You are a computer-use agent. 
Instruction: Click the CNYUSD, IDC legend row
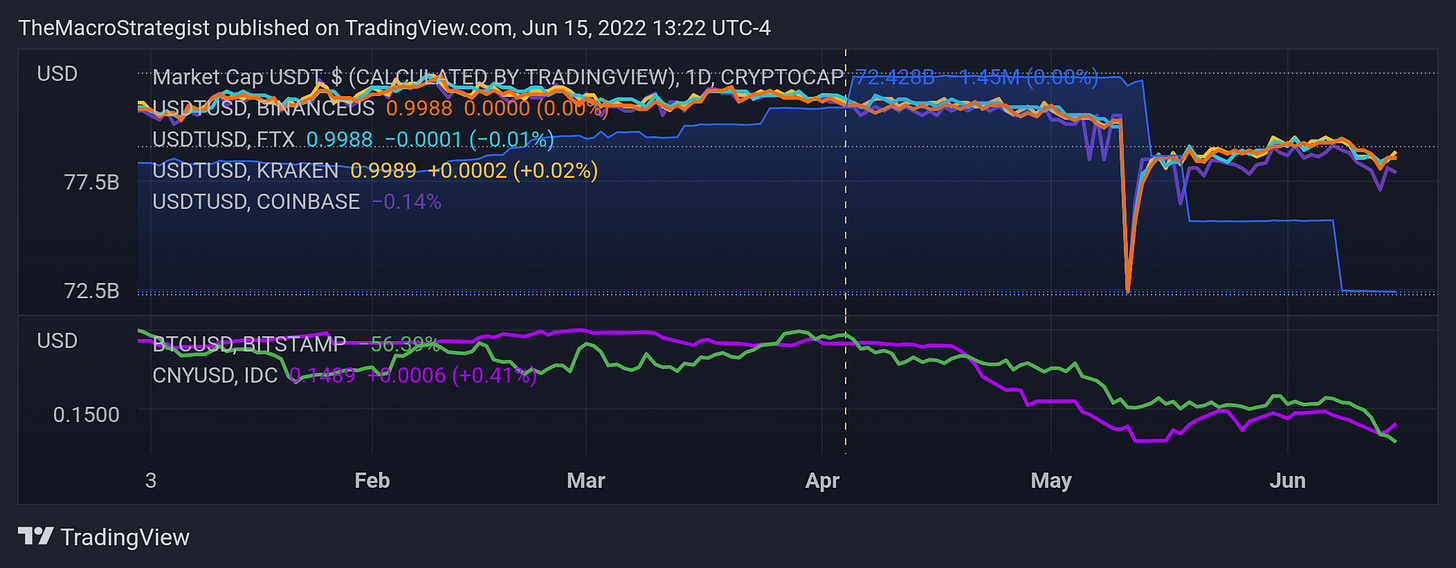pyautogui.click(x=345, y=376)
